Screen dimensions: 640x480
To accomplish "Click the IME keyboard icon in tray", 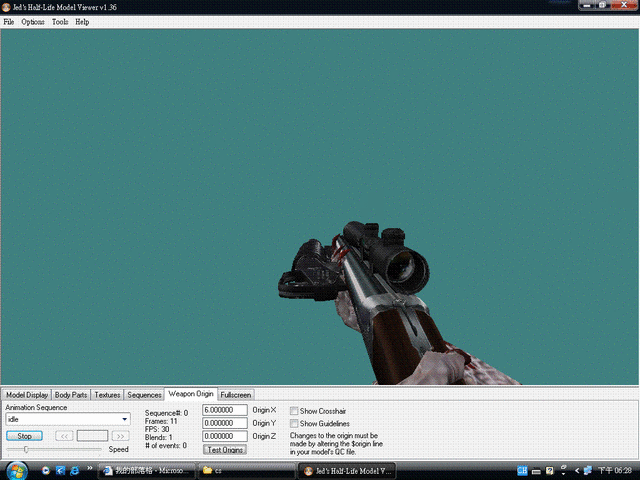I will click(535, 470).
